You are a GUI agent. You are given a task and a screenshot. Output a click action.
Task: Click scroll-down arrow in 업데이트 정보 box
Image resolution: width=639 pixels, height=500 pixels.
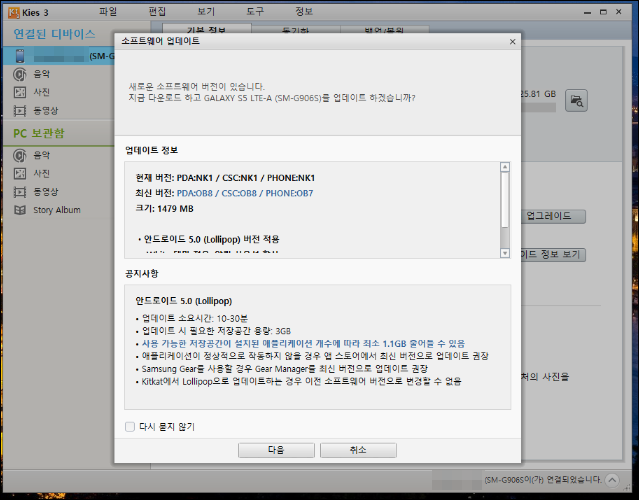click(505, 253)
